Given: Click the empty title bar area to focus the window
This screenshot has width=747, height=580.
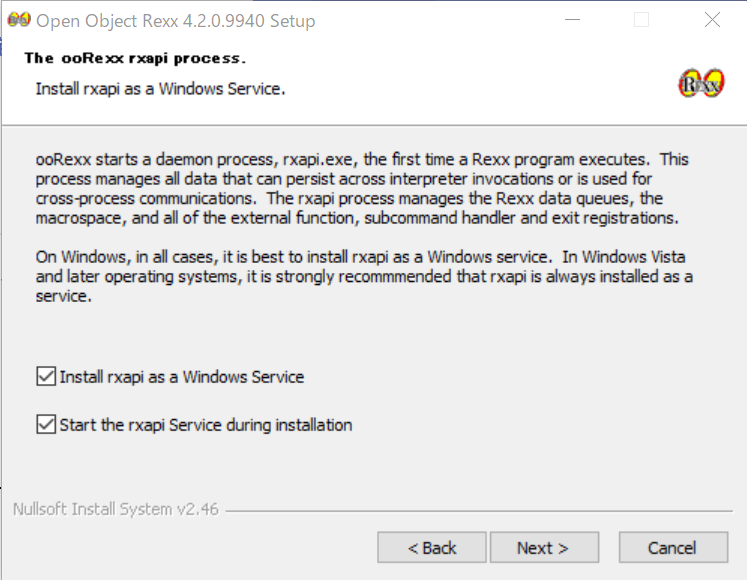Looking at the screenshot, I should (x=440, y=20).
